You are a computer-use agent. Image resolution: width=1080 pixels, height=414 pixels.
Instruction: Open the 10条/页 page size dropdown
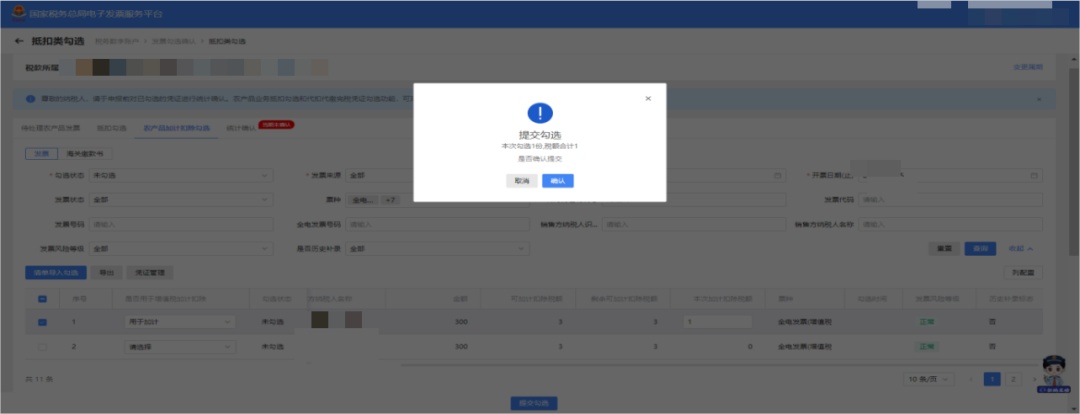[x=929, y=379]
